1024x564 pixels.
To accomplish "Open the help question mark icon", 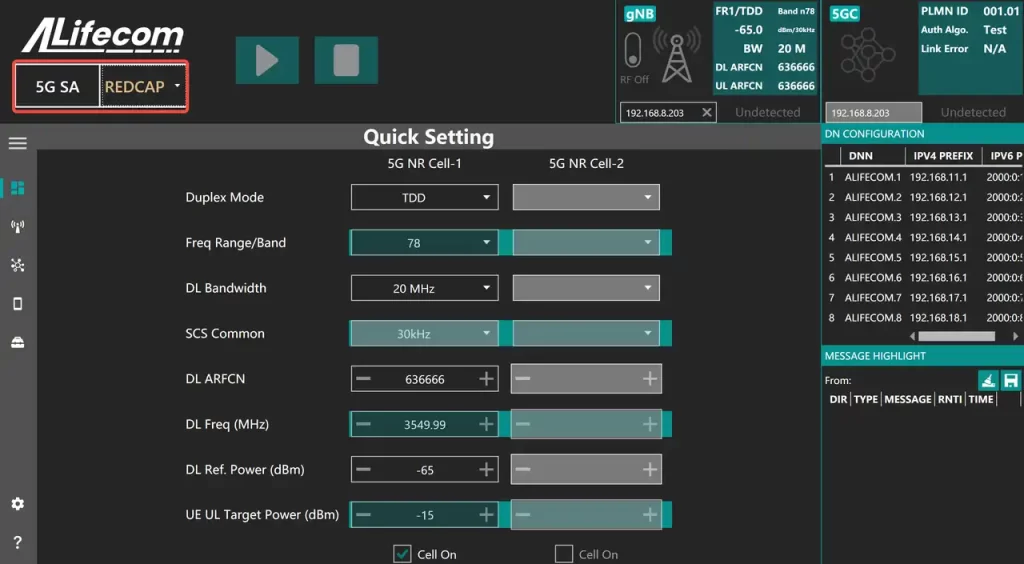I will click(x=17, y=543).
